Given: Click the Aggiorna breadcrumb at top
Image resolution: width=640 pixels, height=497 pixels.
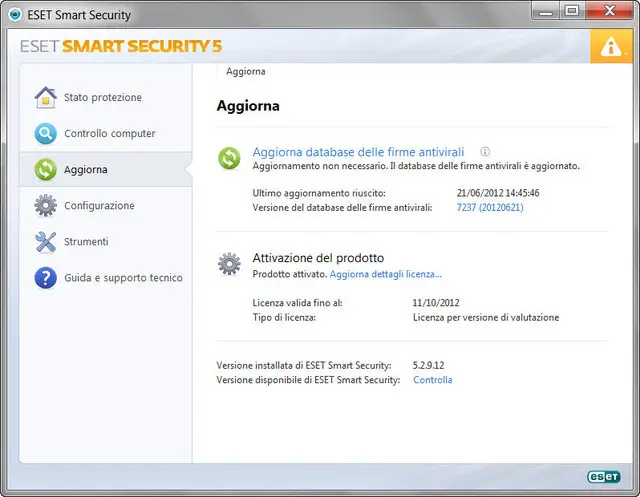Looking at the screenshot, I should [x=246, y=71].
